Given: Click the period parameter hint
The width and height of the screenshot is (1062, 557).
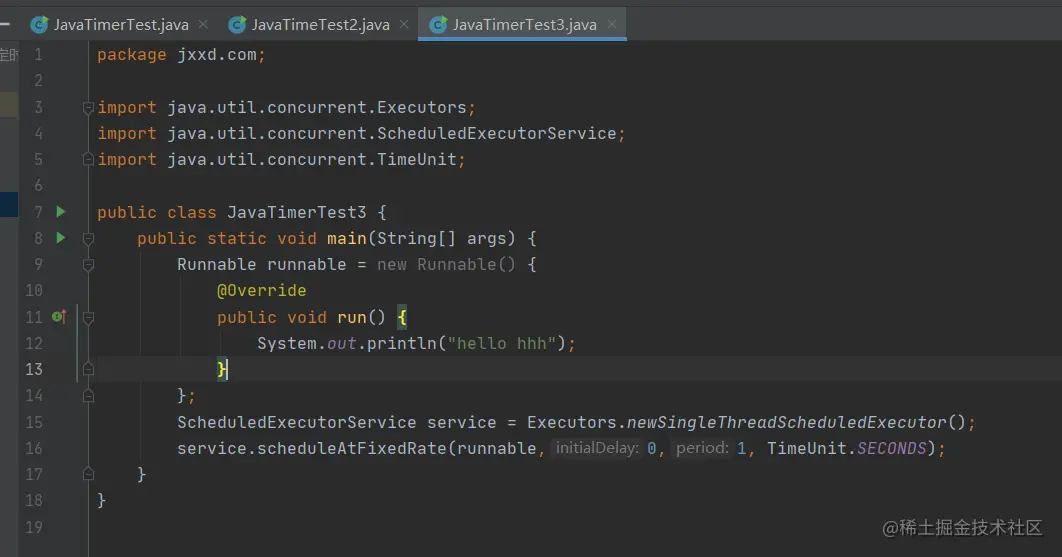Looking at the screenshot, I should point(702,449).
